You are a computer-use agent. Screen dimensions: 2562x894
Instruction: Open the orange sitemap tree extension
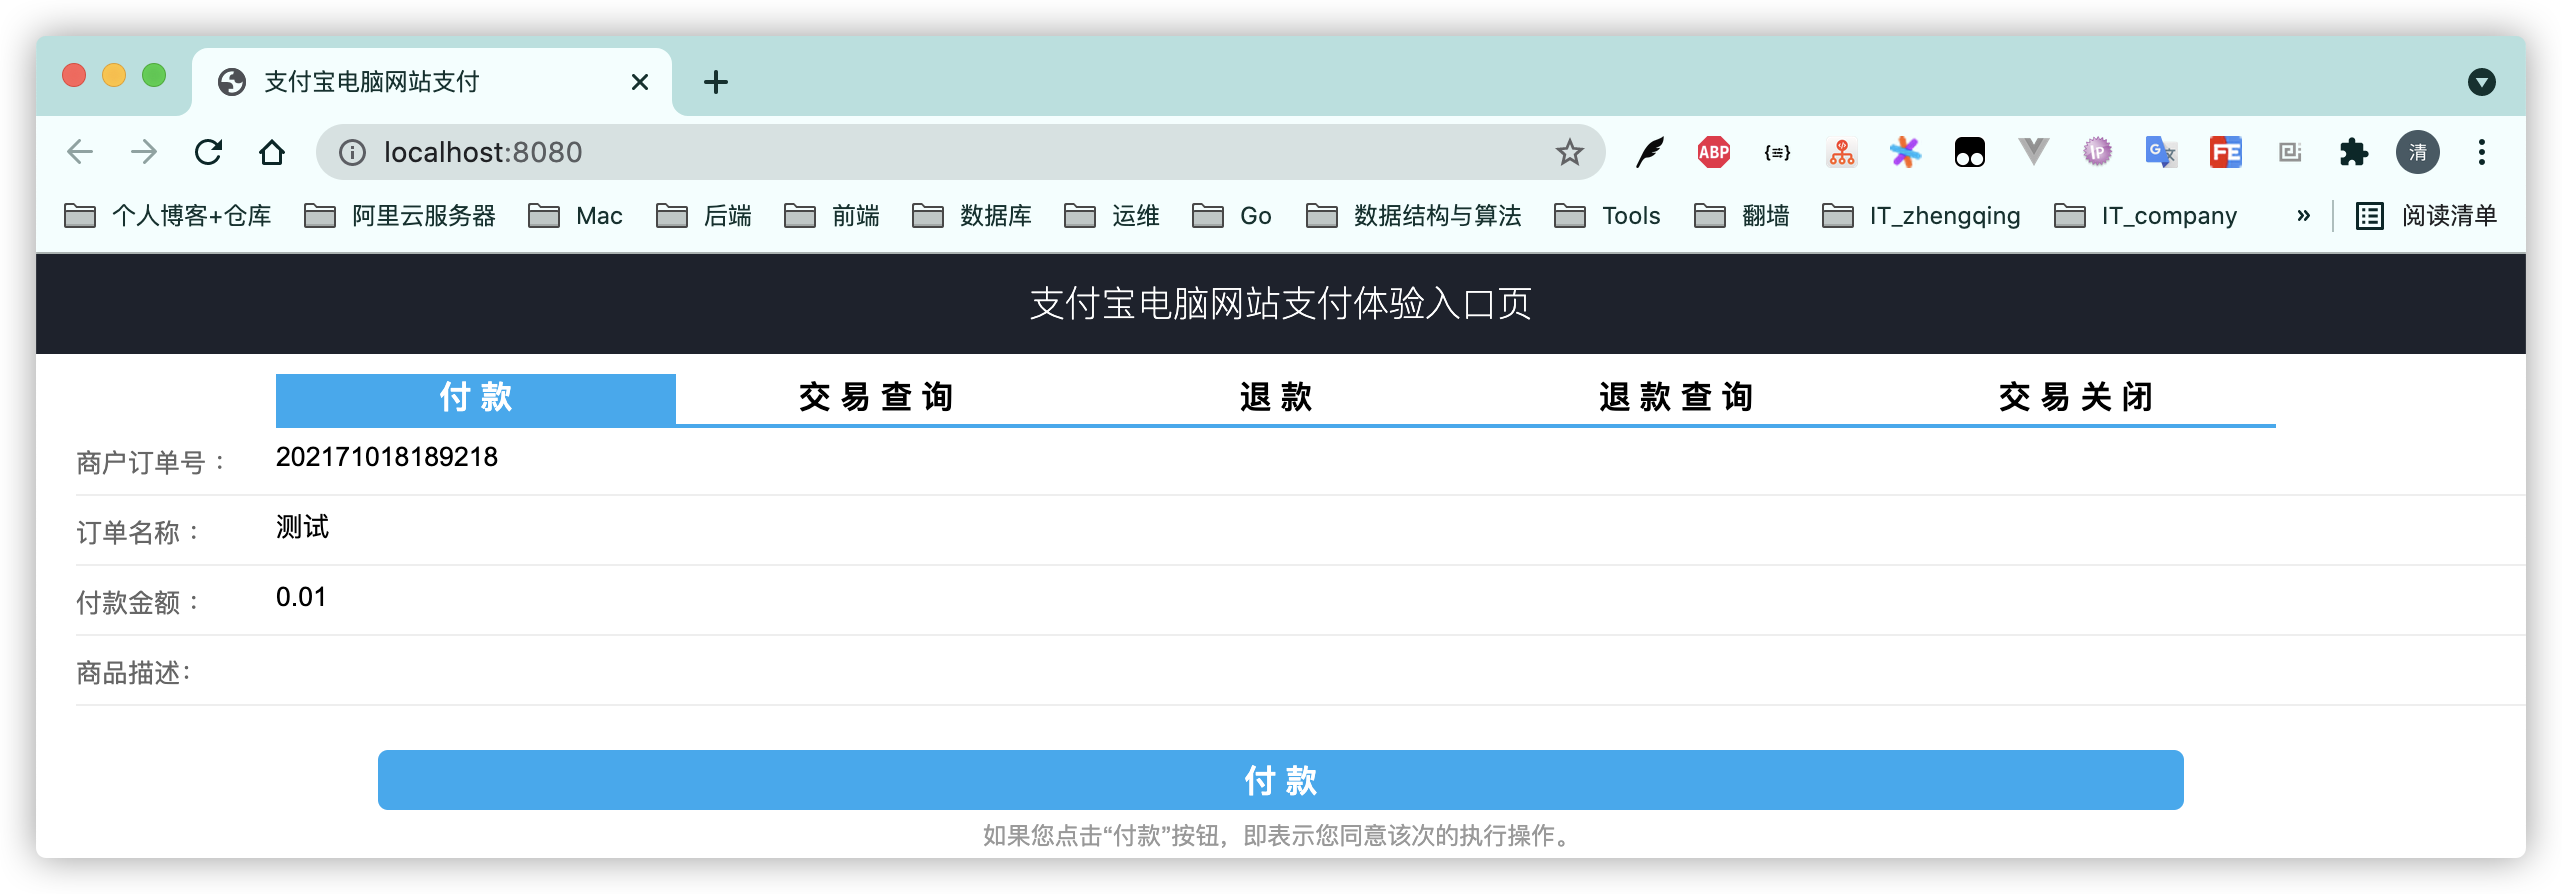pyautogui.click(x=1842, y=152)
